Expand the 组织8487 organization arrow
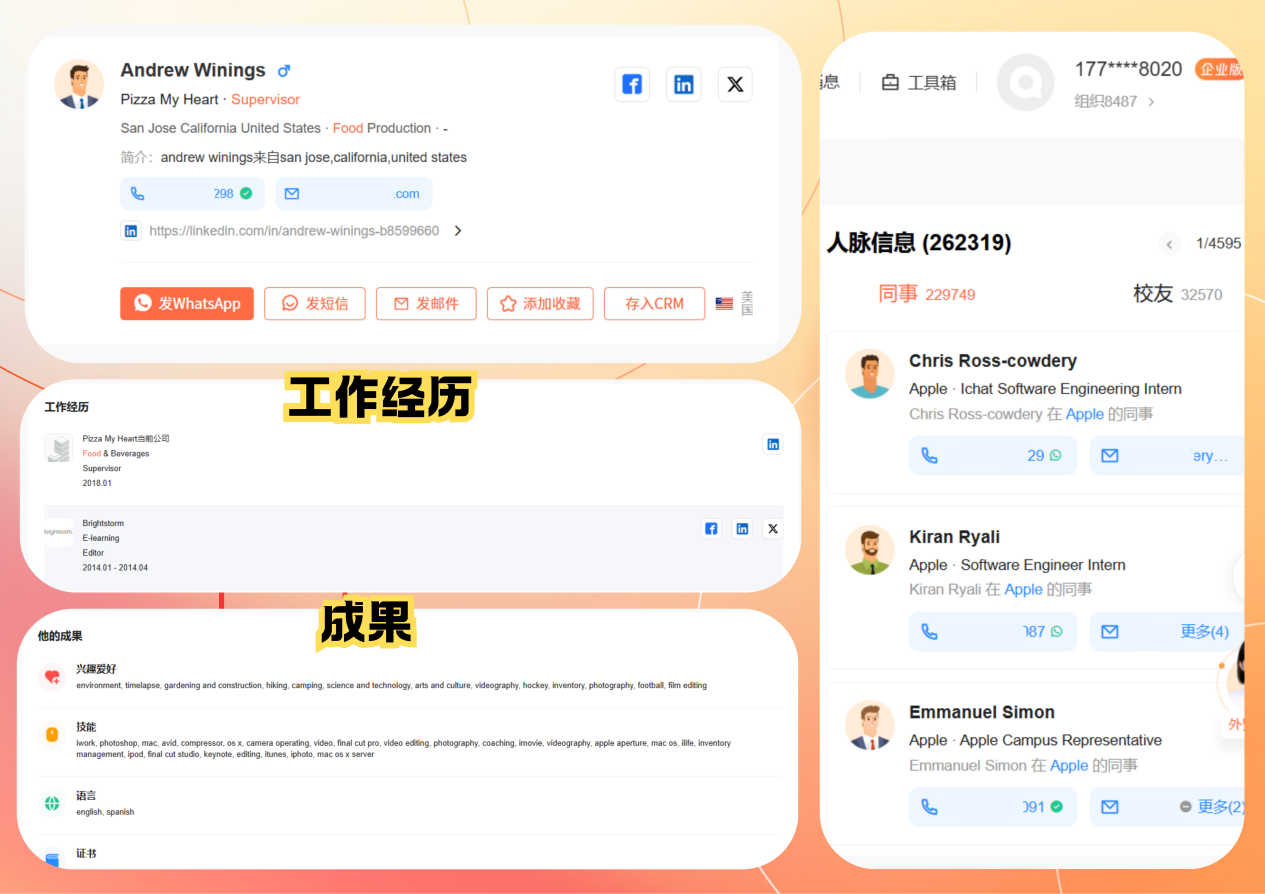The height and width of the screenshot is (894, 1265). coord(1151,102)
